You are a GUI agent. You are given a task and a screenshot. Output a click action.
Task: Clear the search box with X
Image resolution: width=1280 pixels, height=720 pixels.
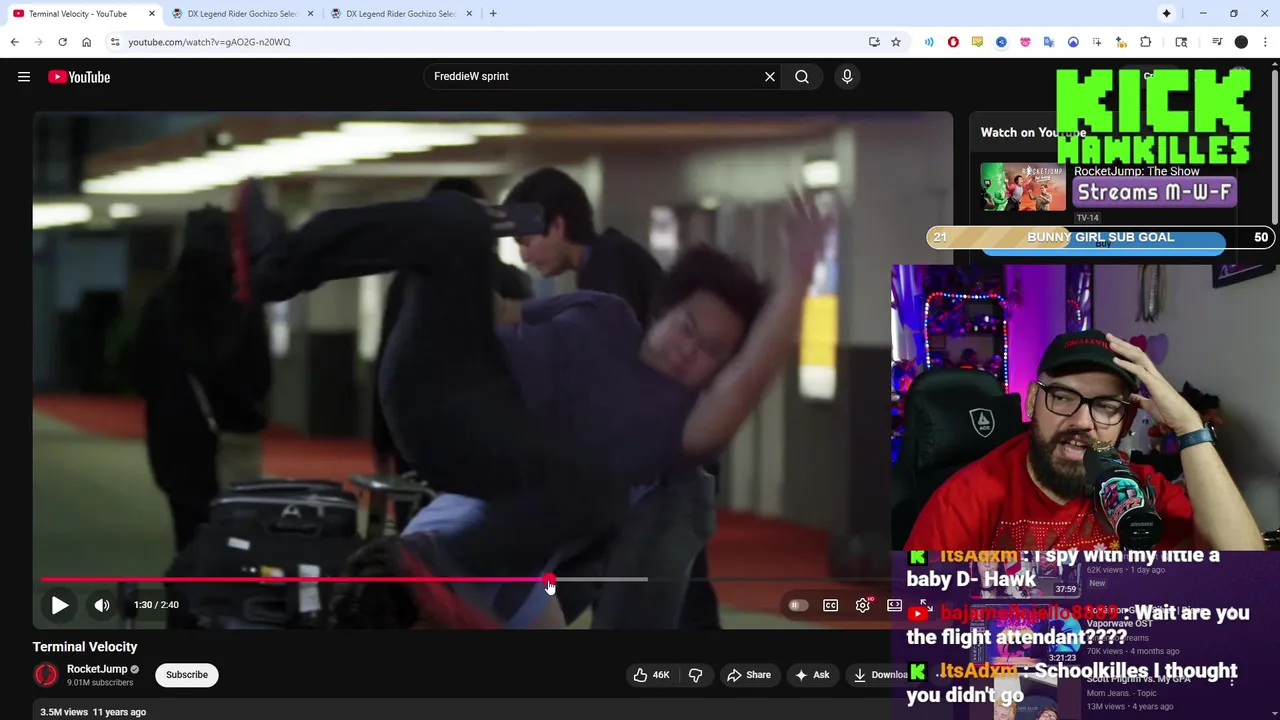coord(770,76)
